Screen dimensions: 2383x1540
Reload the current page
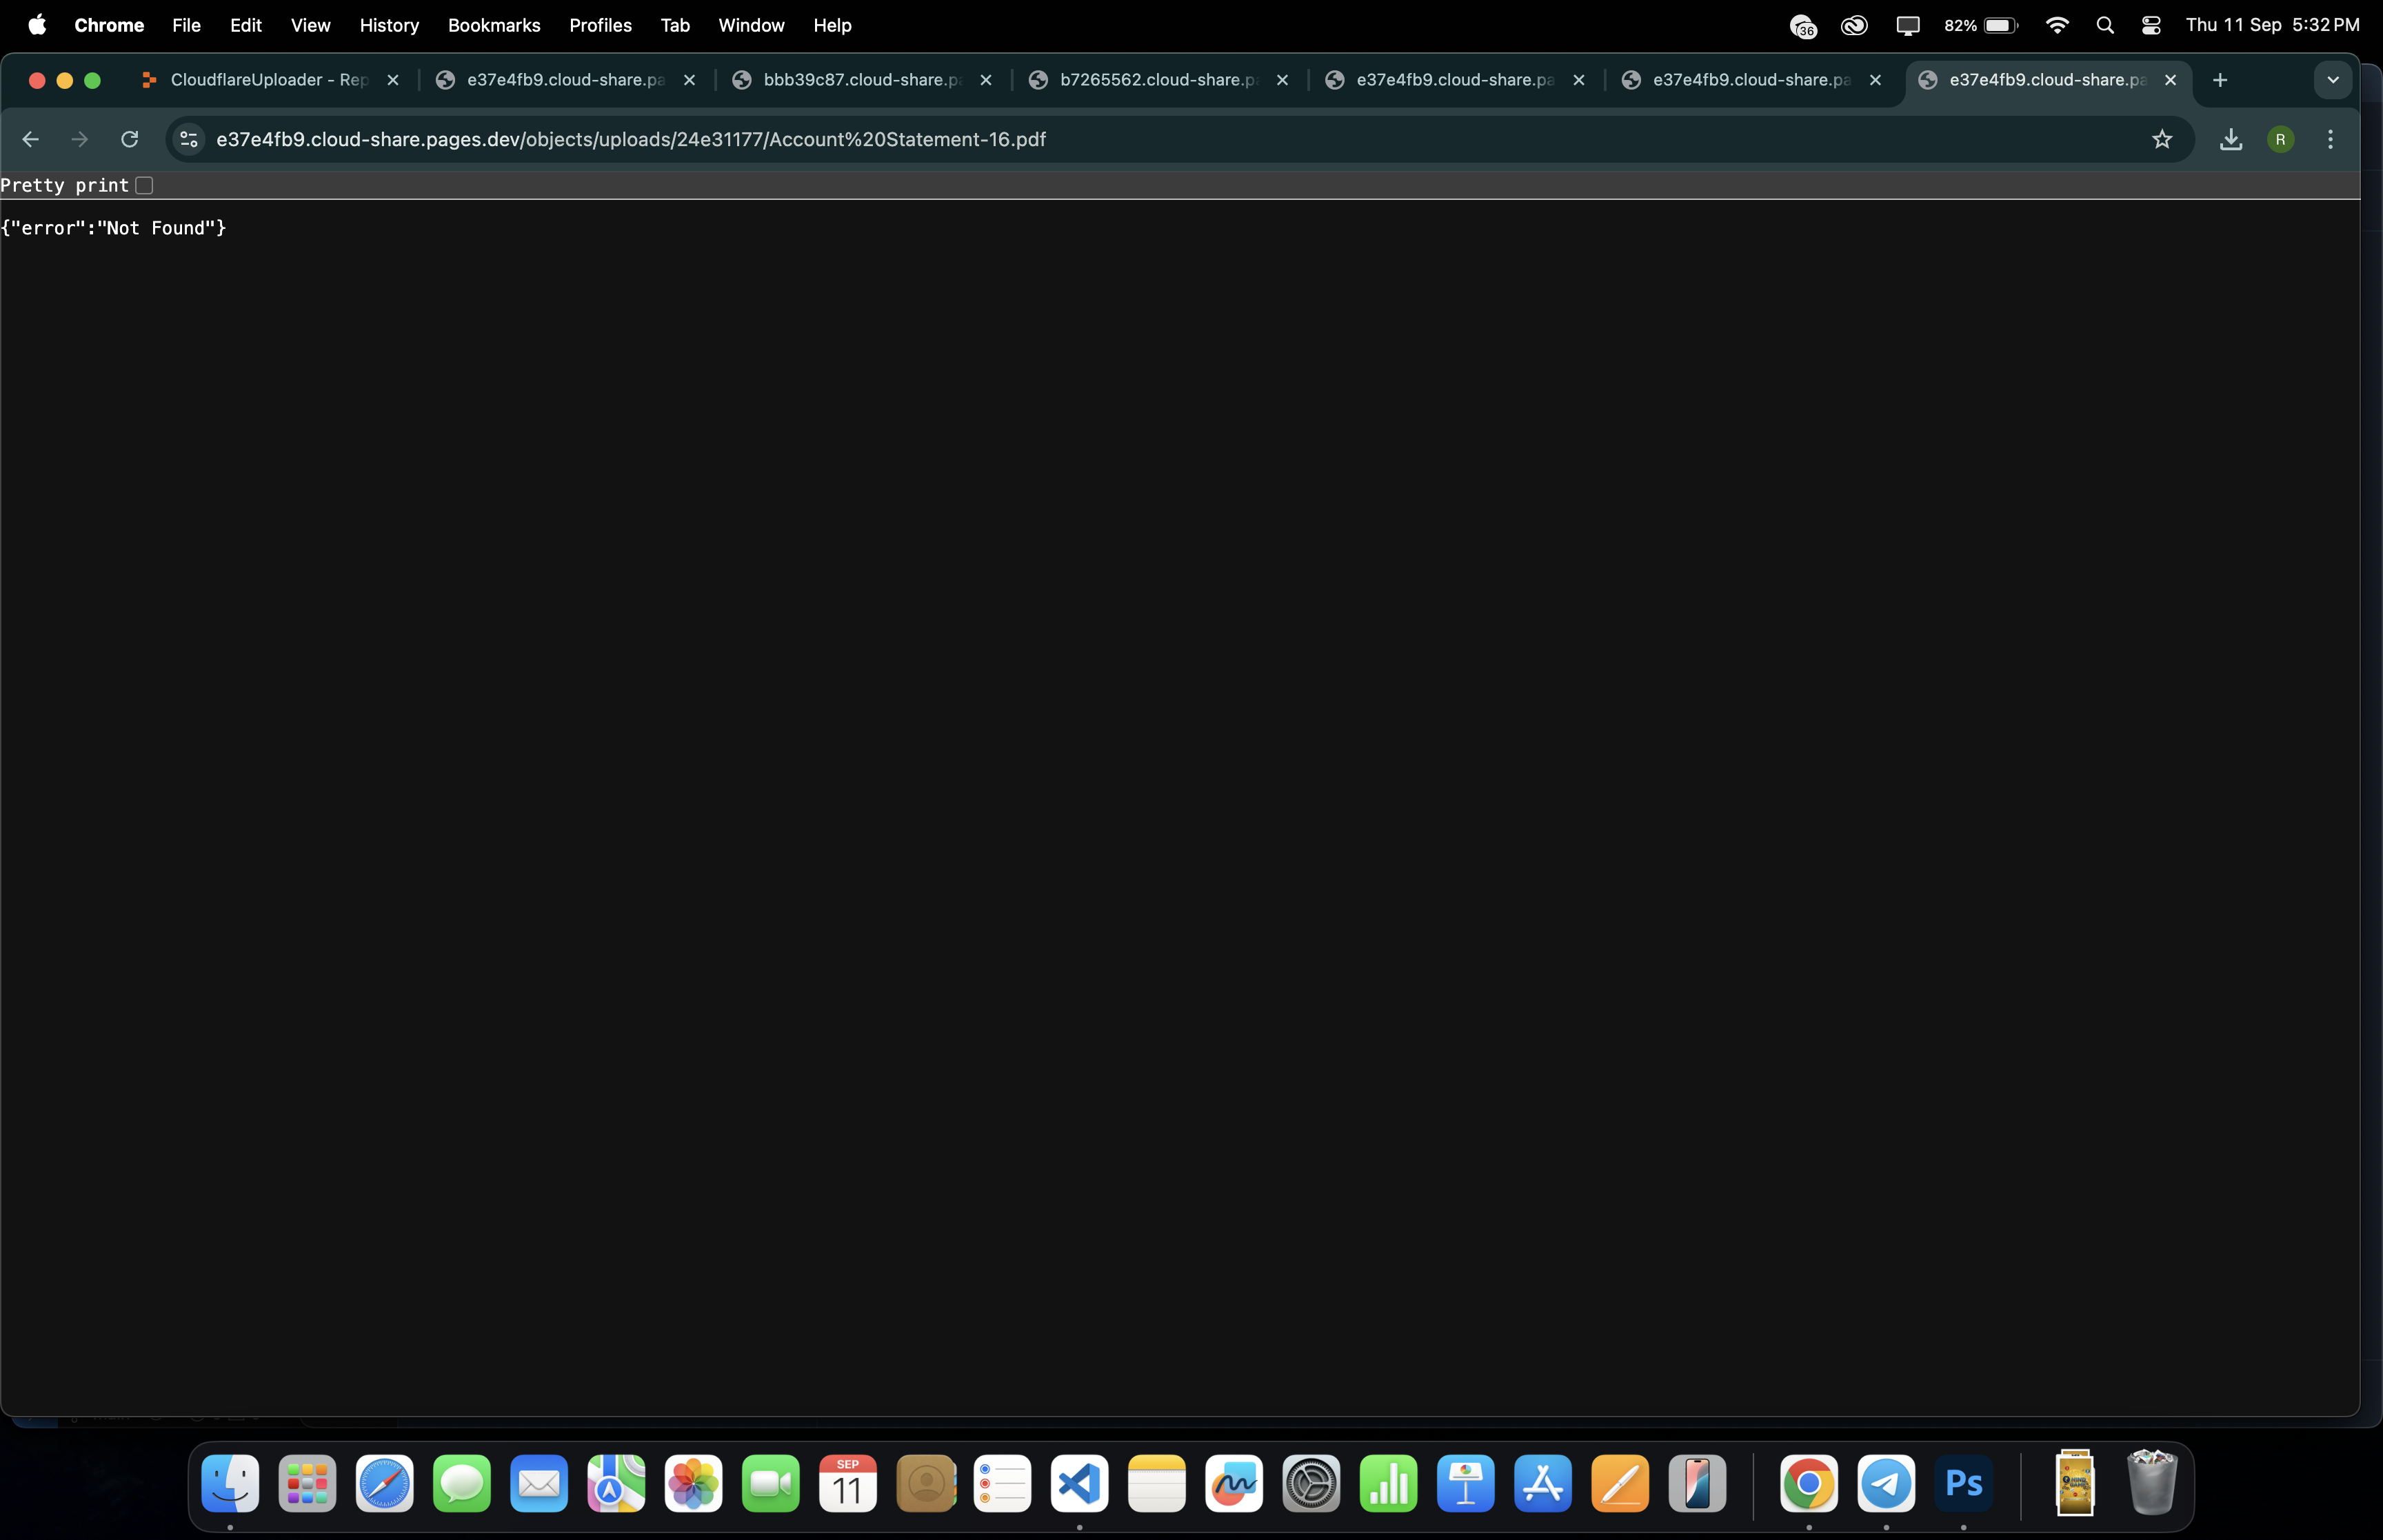(x=130, y=139)
